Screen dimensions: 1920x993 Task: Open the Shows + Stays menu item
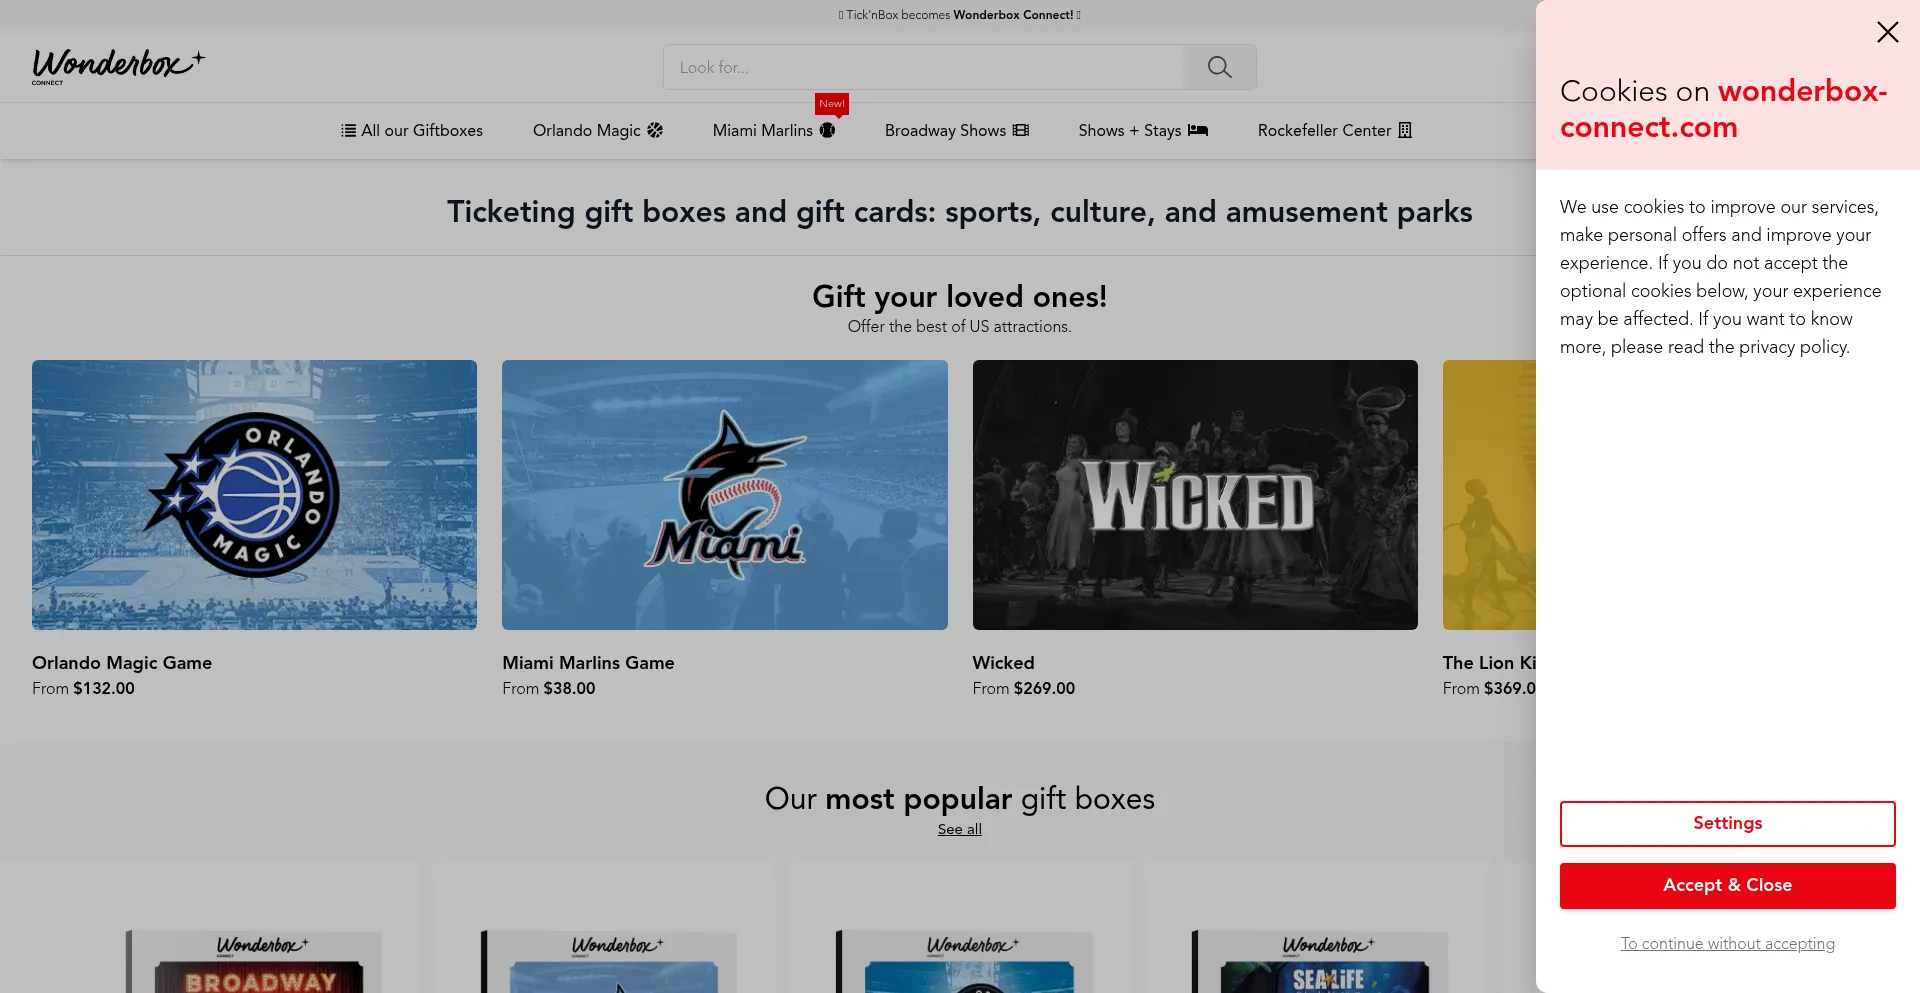tap(1129, 131)
